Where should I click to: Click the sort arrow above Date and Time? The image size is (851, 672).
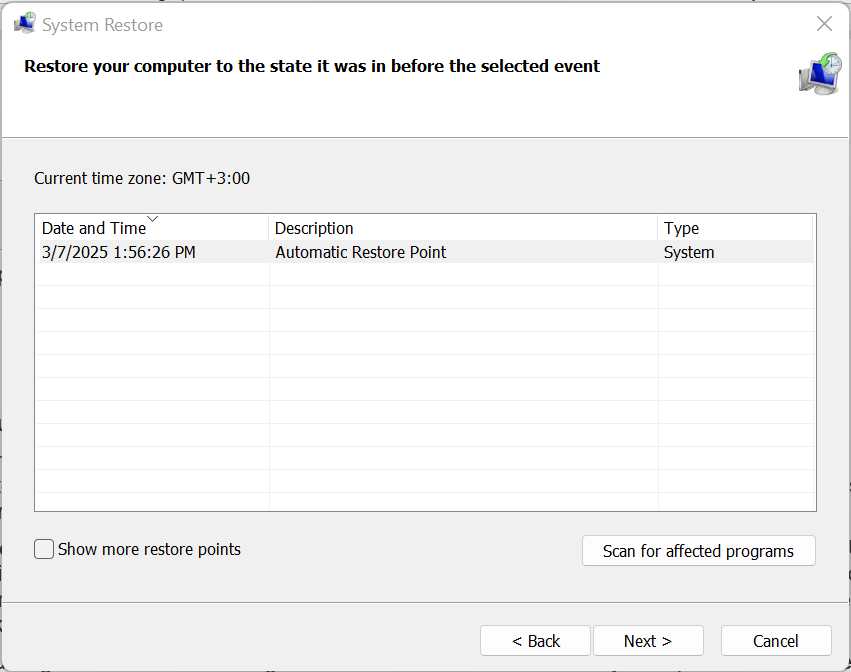point(153,218)
